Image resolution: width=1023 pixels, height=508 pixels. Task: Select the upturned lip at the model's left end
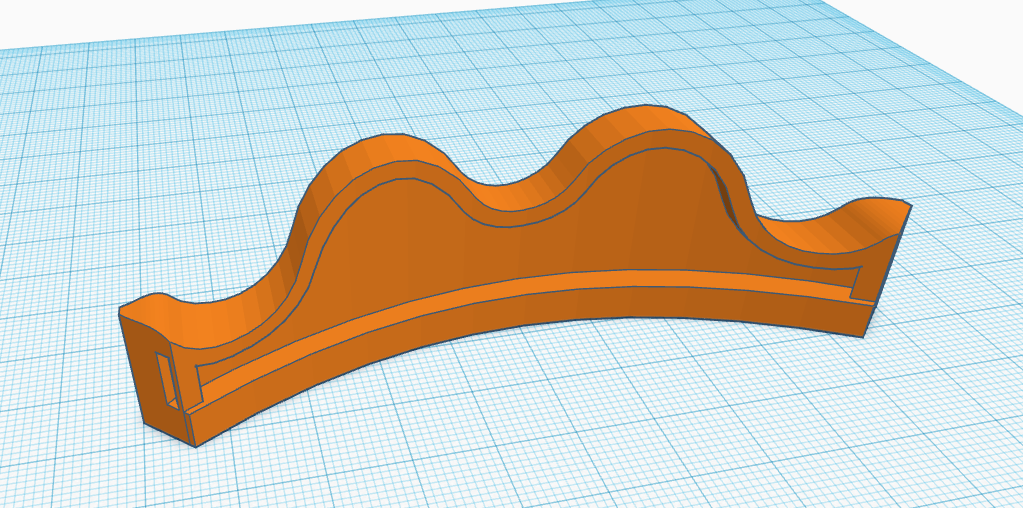[147, 305]
